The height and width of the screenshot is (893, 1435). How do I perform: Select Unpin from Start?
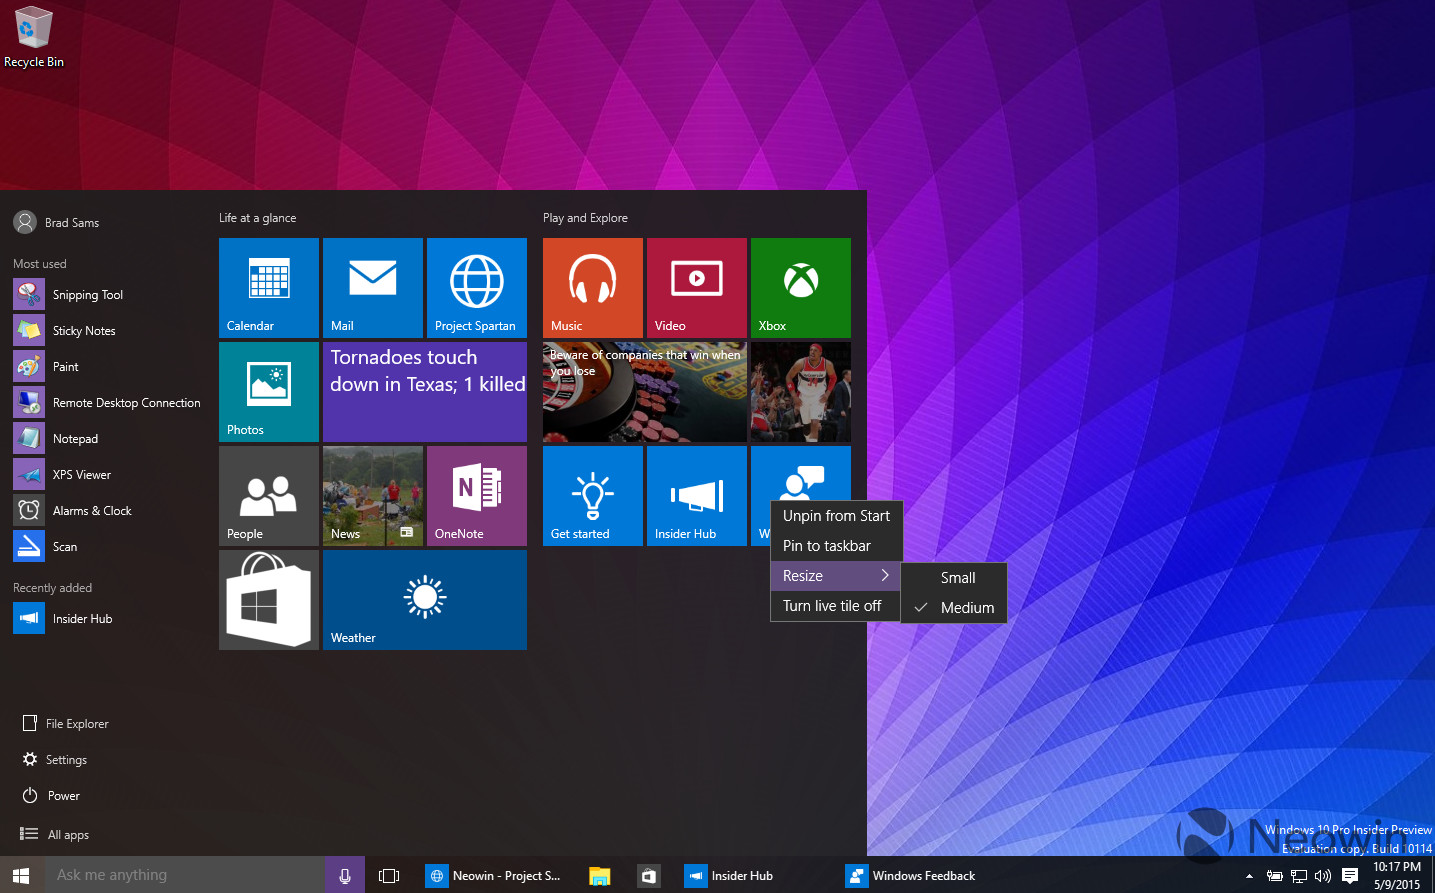(836, 516)
